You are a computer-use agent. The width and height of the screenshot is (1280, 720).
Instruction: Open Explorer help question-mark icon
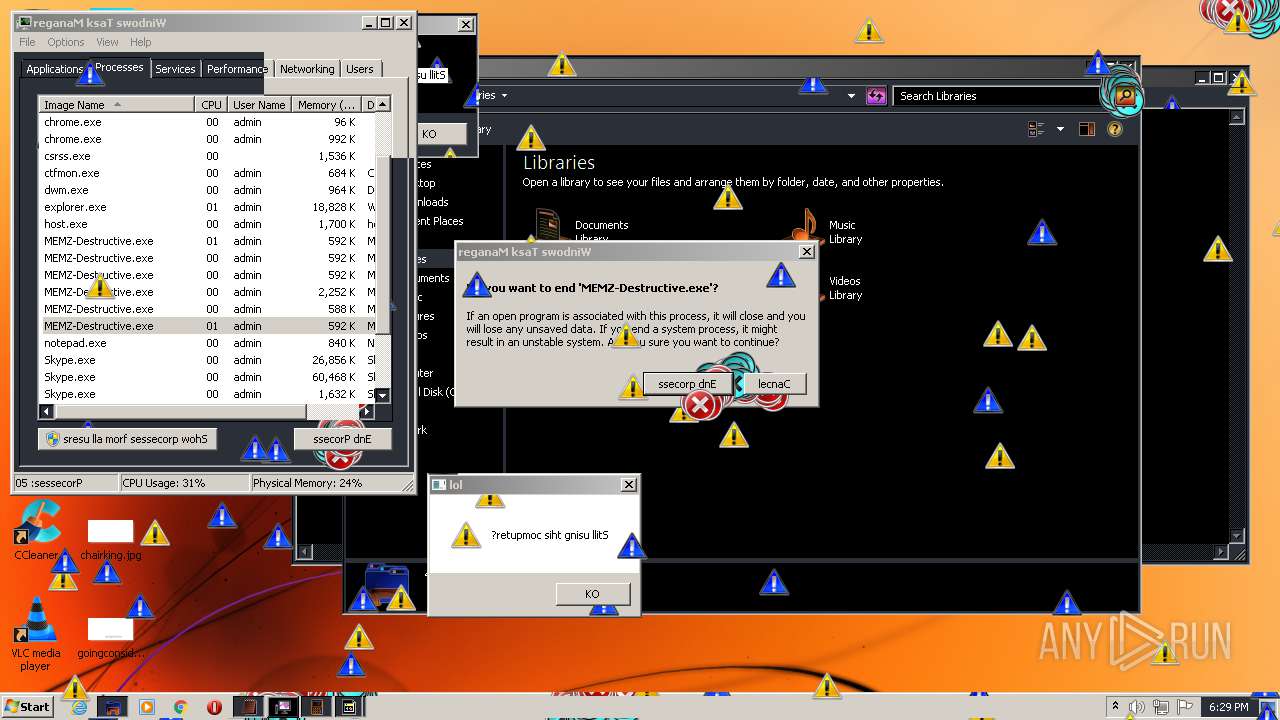[1115, 129]
